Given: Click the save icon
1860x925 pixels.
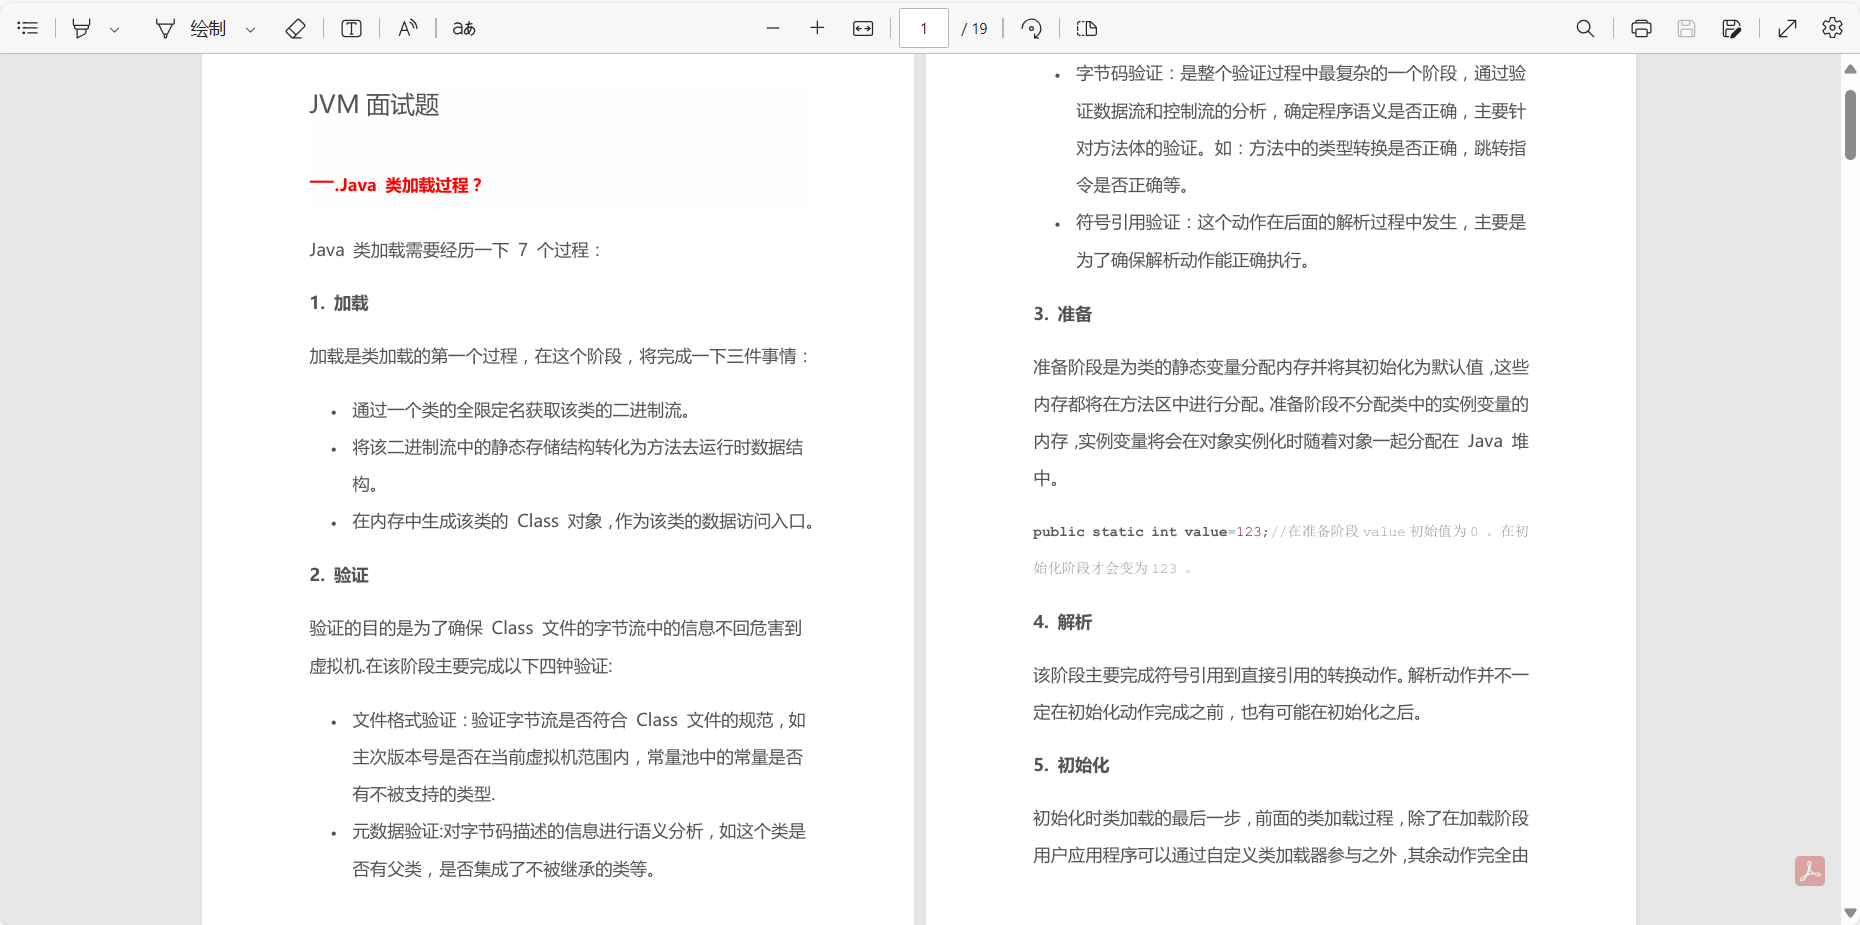Looking at the screenshot, I should tap(1686, 28).
